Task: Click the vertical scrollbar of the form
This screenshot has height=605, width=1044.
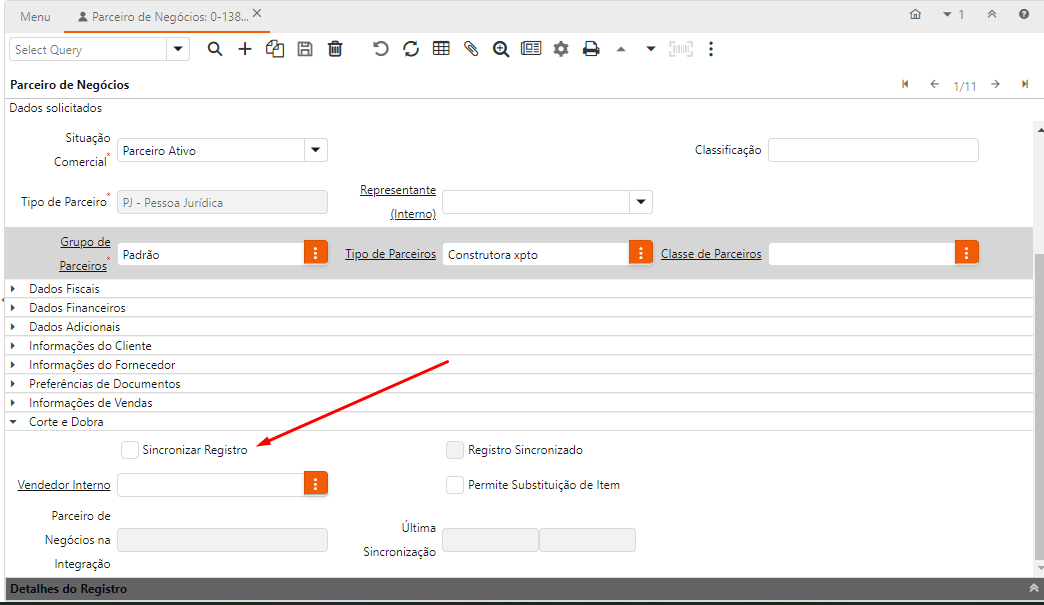Action: point(1038,400)
